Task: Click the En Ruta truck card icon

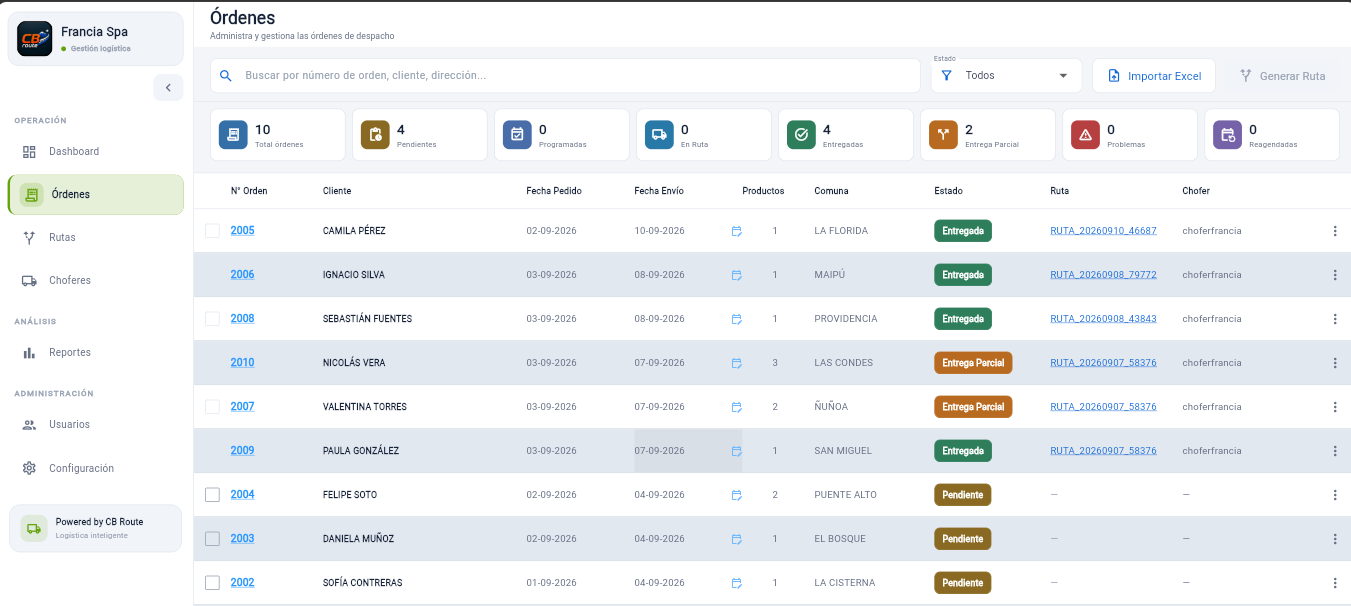Action: 659,135
